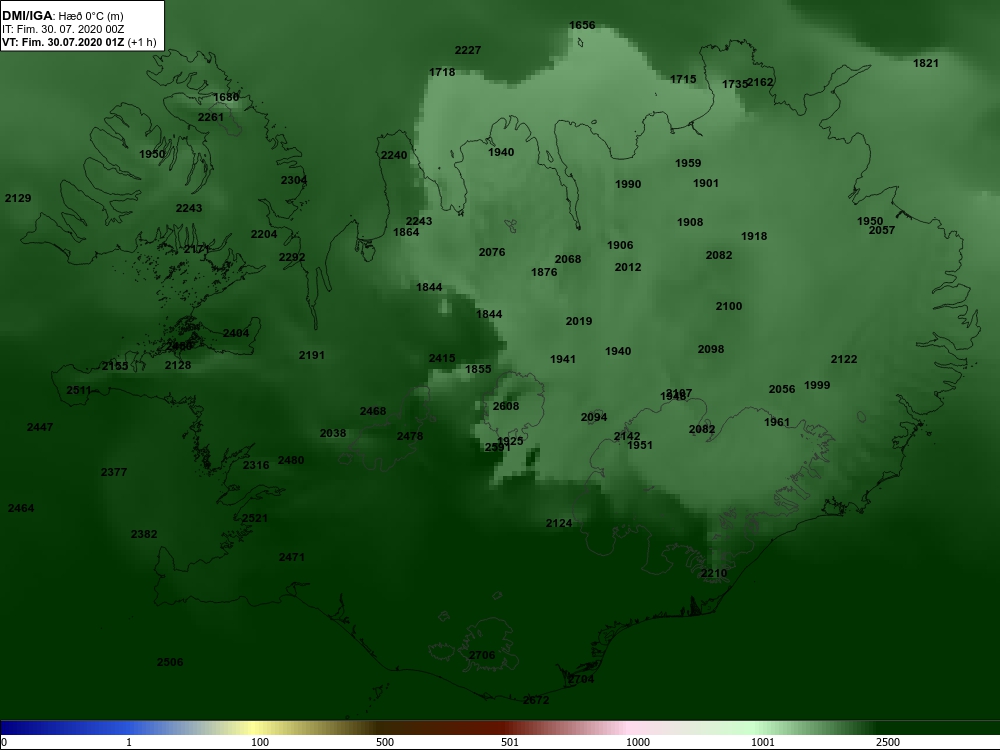Click the pink section of the color scale
Viewport: 1000px width, 750px height.
(628, 728)
